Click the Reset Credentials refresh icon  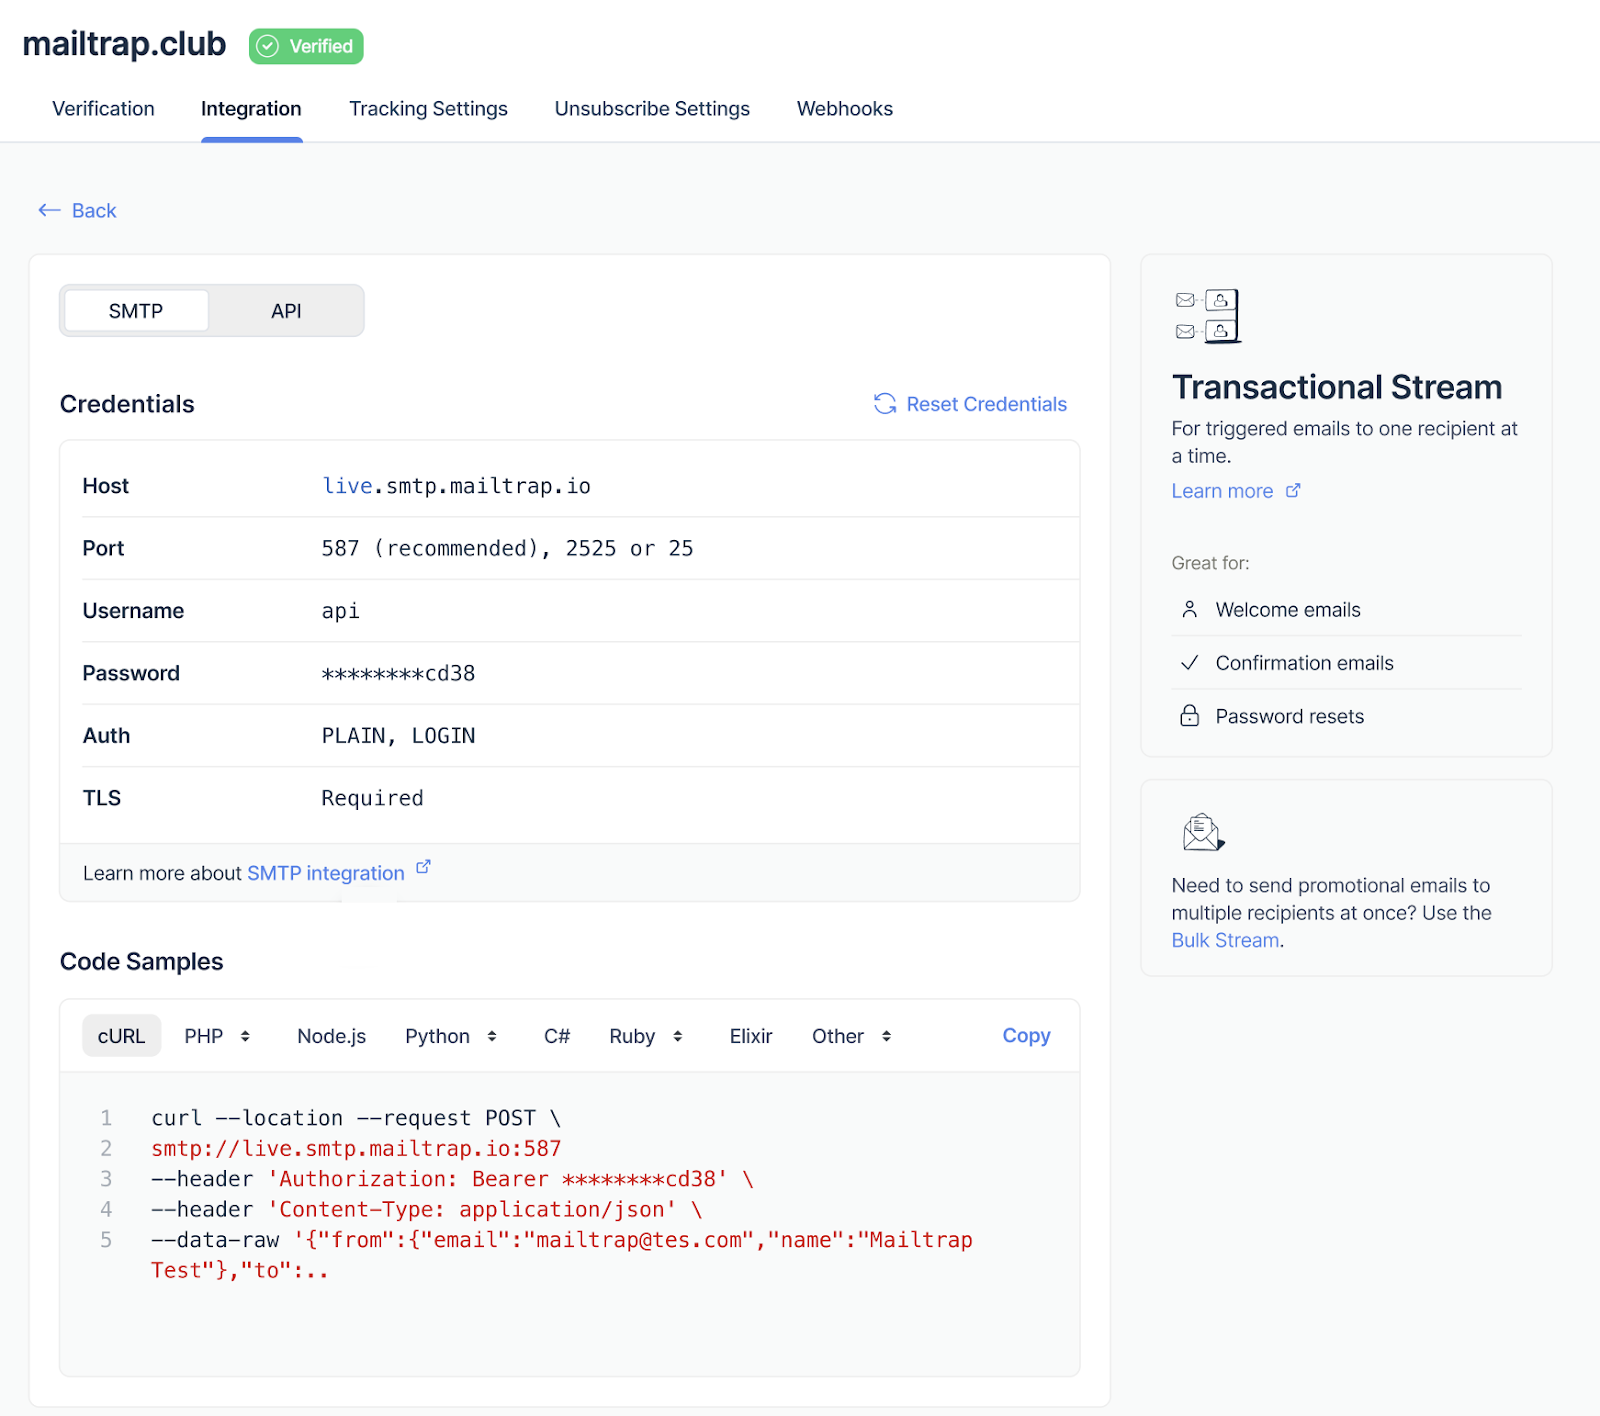(x=884, y=404)
